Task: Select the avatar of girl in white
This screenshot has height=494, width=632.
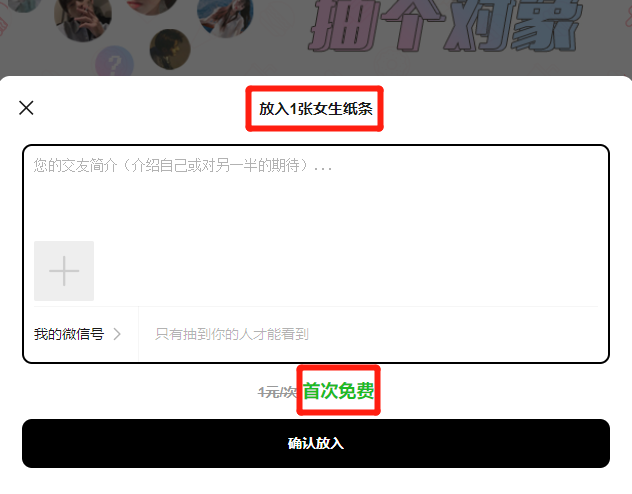Action: 225,17
